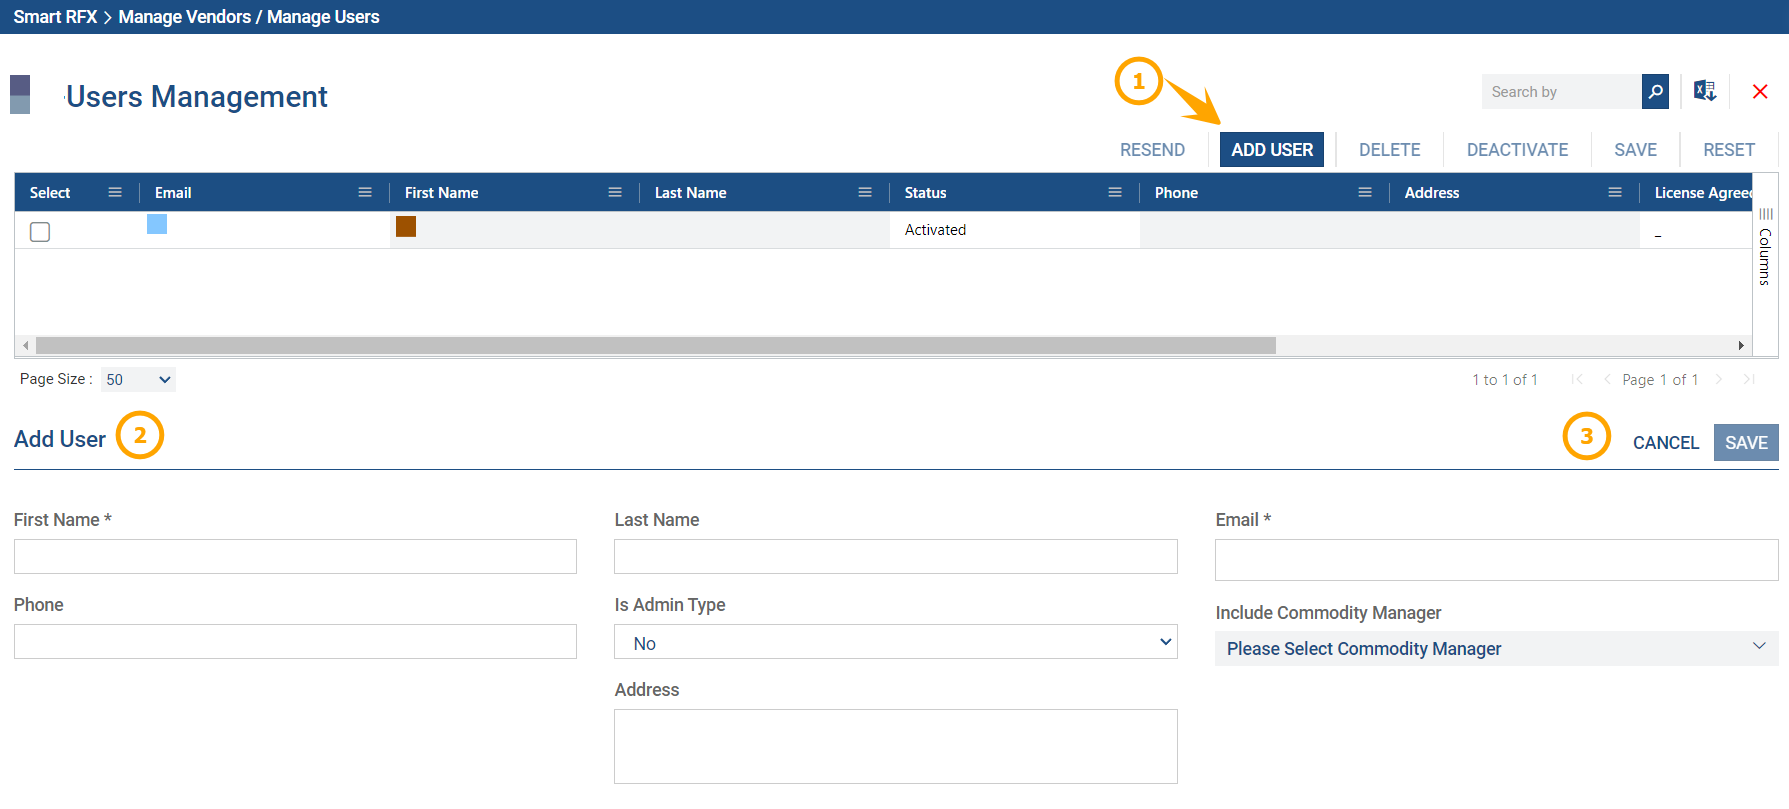Expand the Page Size dropdown
The width and height of the screenshot is (1789, 809).
(138, 380)
